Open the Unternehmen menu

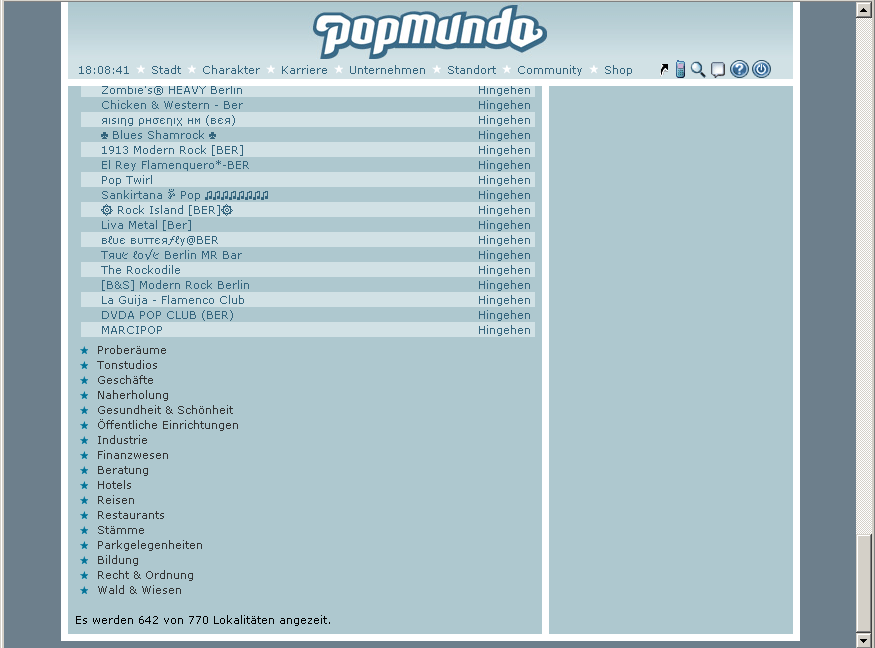tap(387, 70)
